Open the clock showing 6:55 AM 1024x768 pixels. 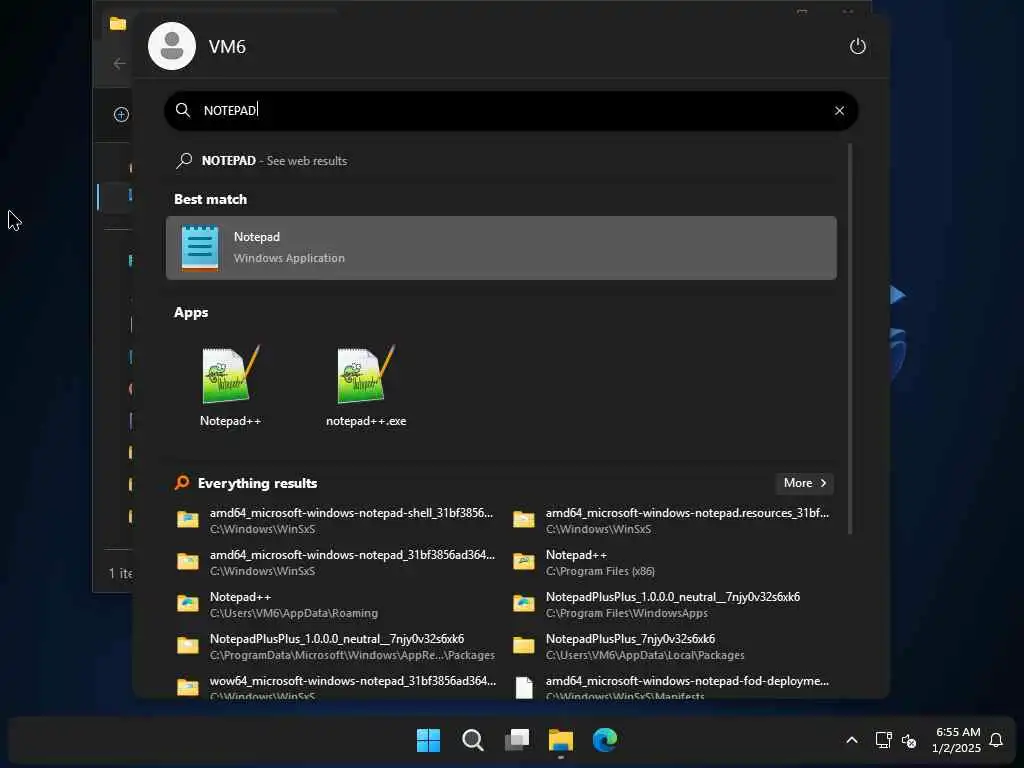point(956,740)
